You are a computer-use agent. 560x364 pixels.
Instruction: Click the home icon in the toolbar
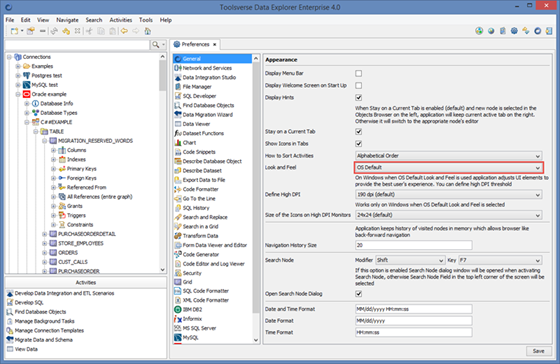coord(148,31)
